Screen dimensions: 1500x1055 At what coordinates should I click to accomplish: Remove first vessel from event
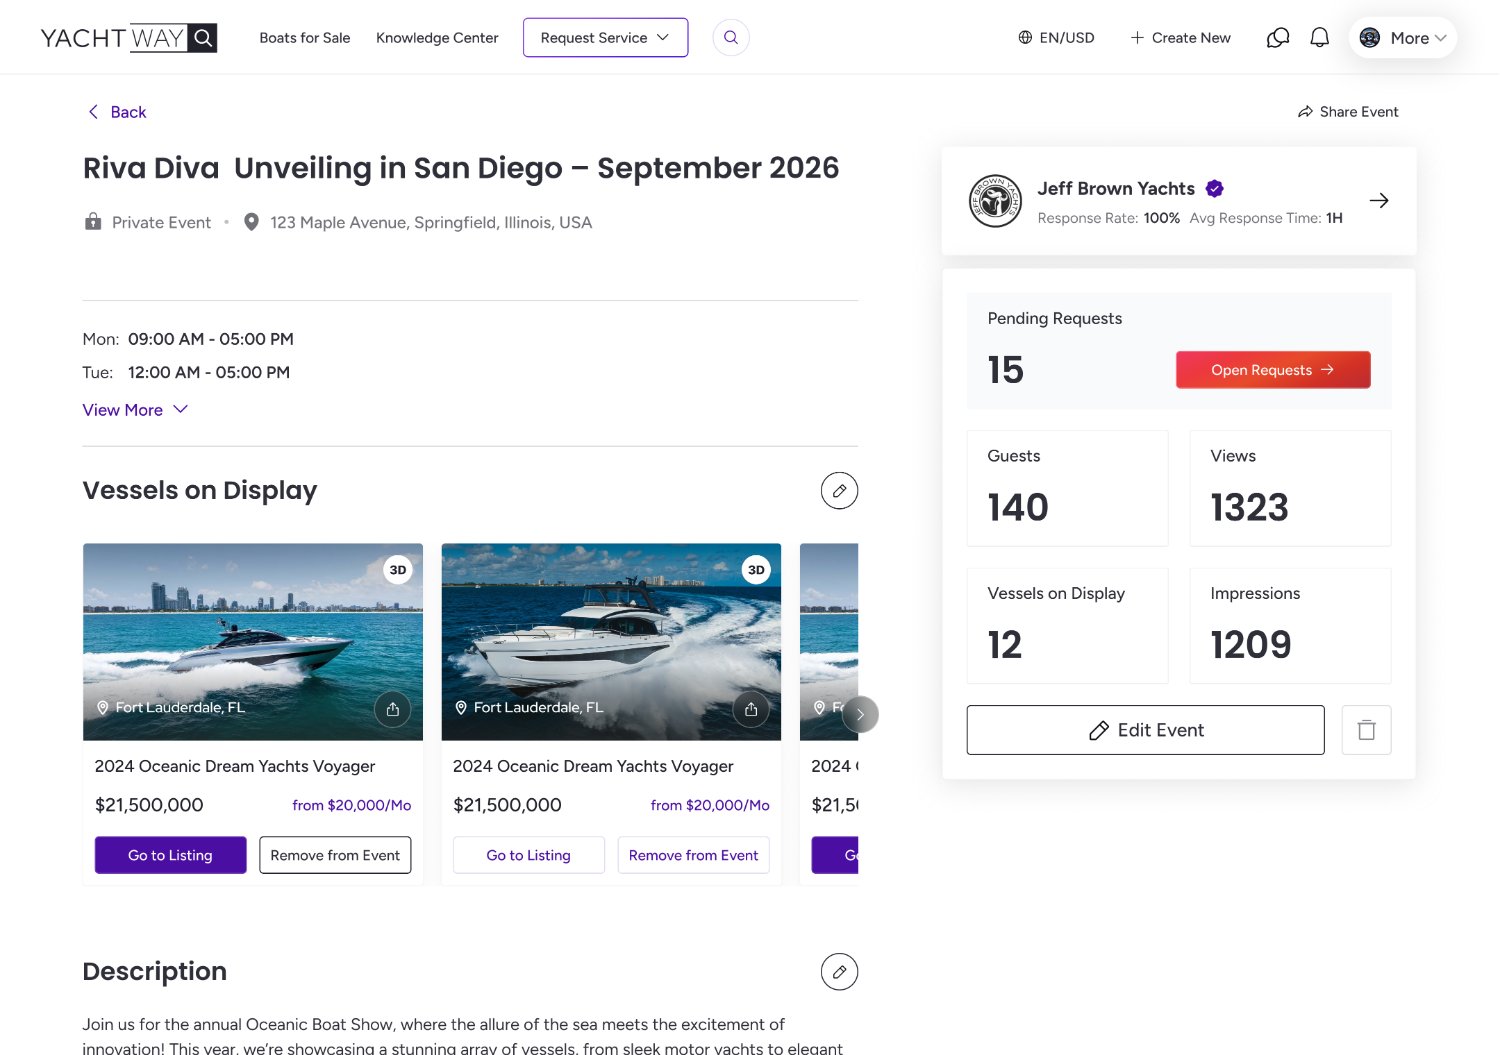pyautogui.click(x=335, y=855)
